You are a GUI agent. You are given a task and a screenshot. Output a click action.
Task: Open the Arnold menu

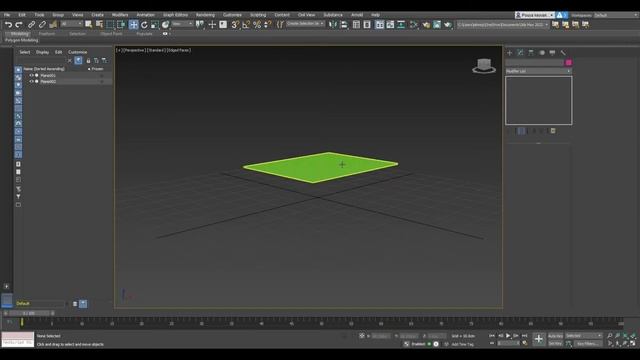[357, 15]
